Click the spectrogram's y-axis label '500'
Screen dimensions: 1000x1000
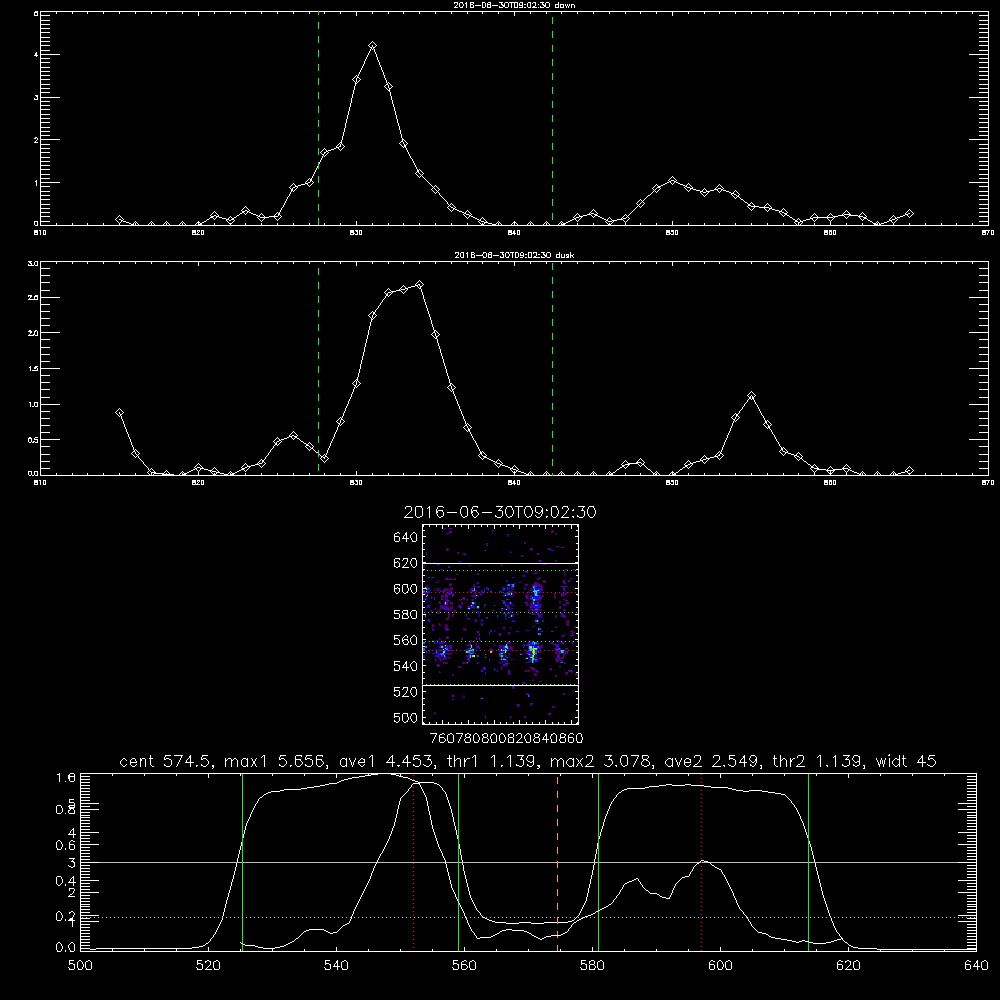406,717
